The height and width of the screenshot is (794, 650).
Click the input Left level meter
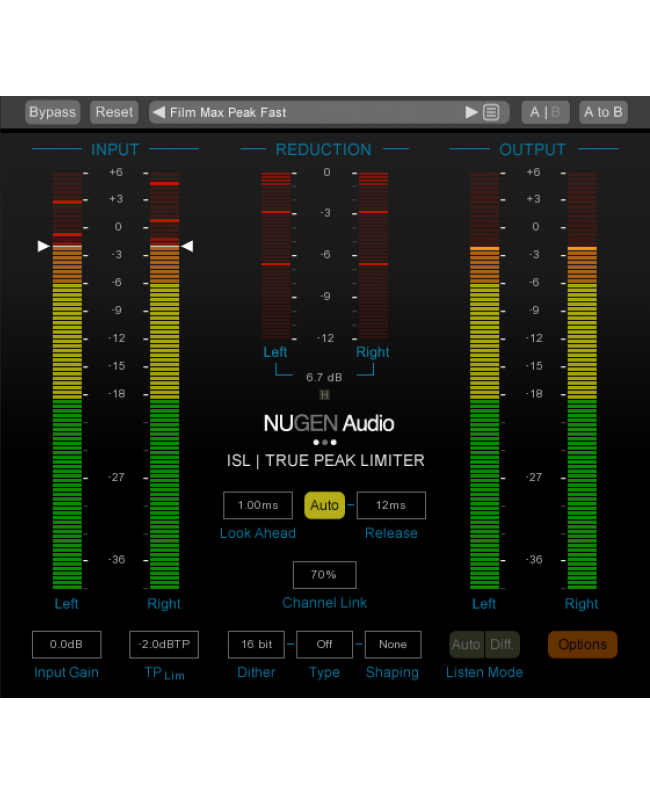[x=67, y=380]
